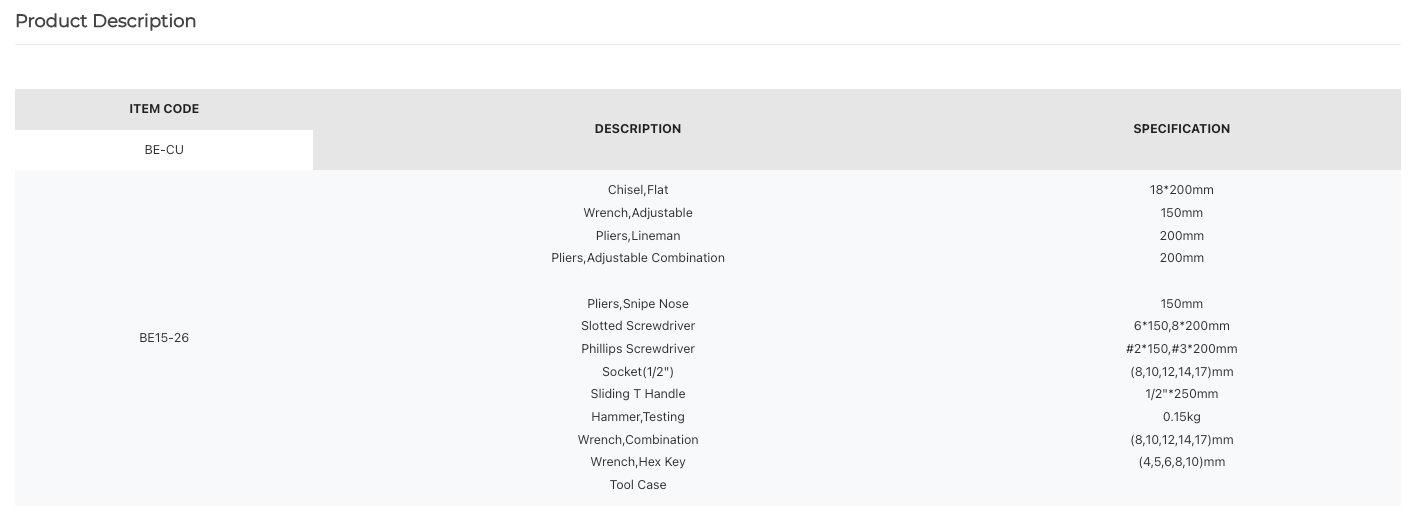
Task: Click the Hammer,Testing description
Action: coord(638,417)
